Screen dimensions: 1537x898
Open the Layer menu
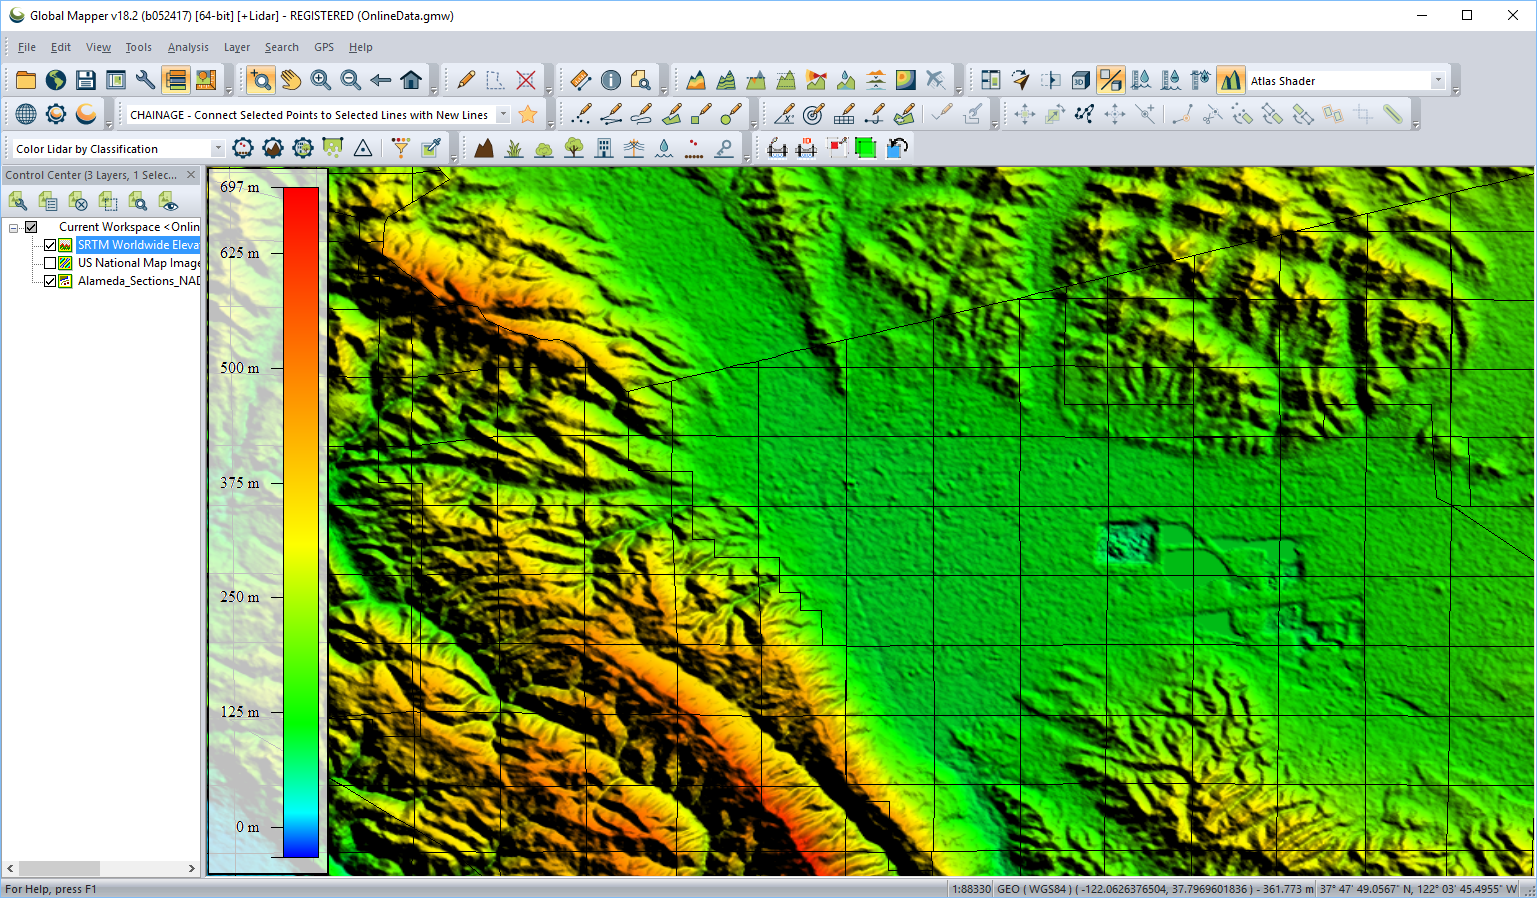tap(237, 47)
